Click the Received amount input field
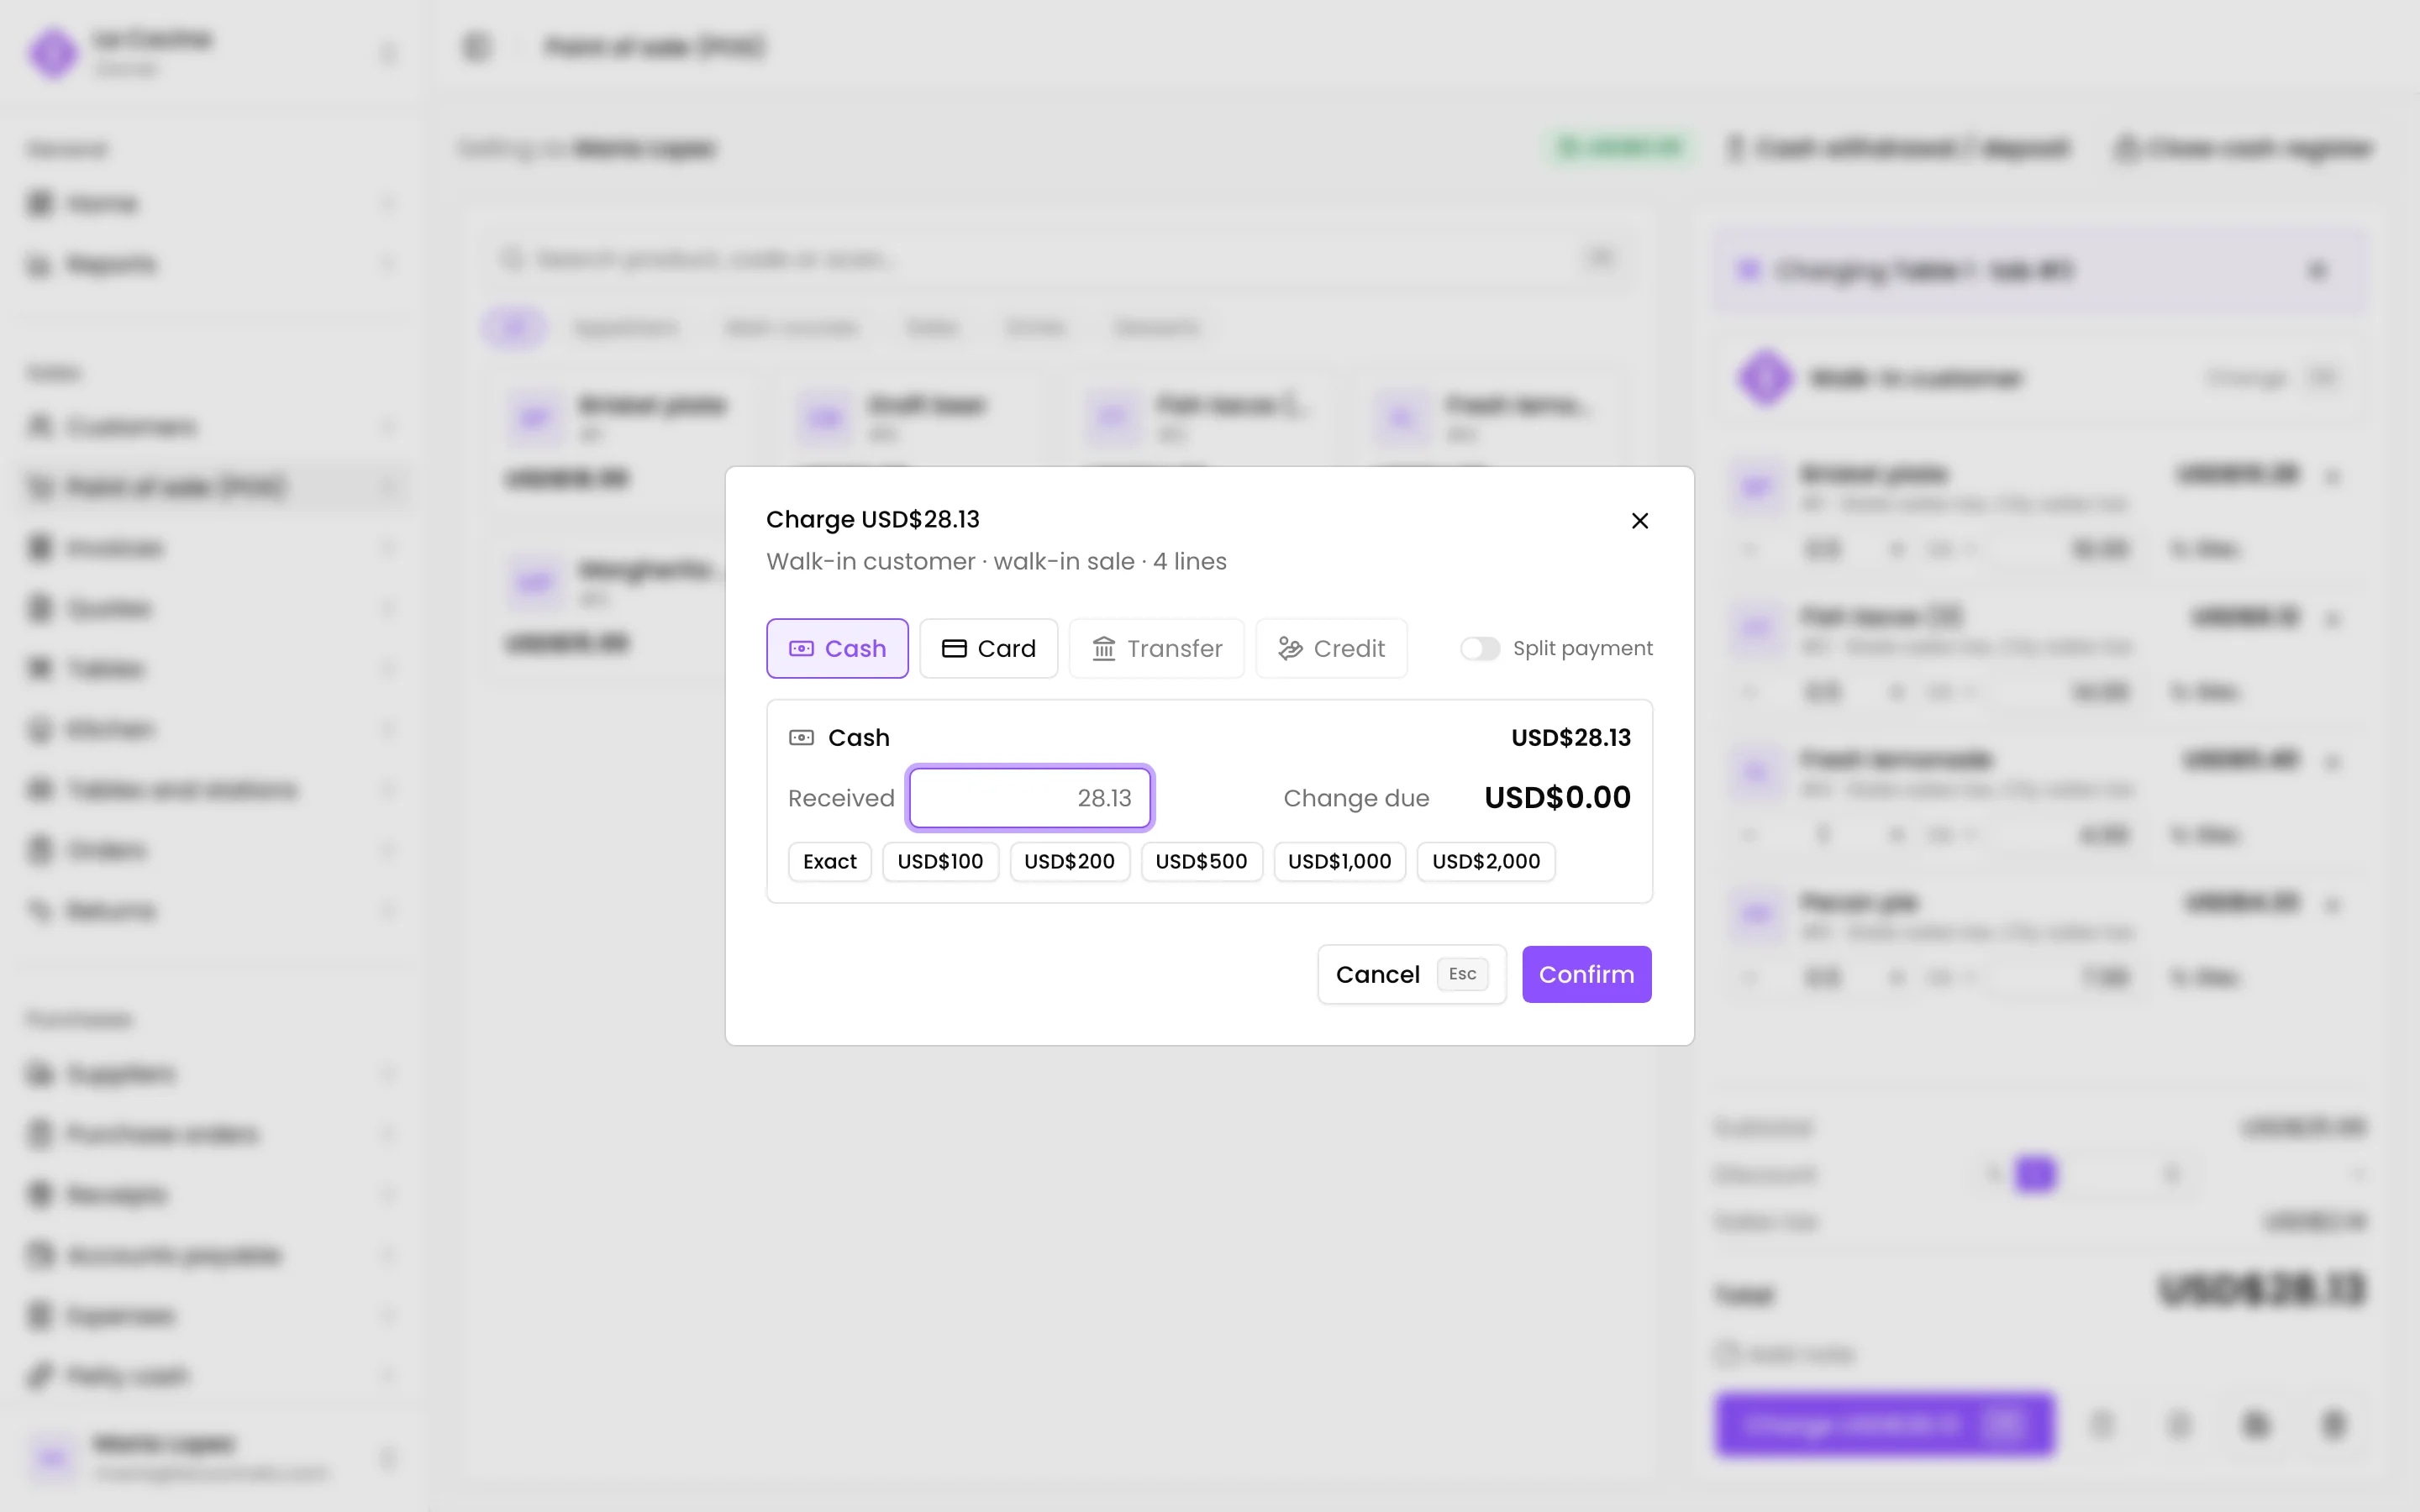Screen dimensions: 2420x1512 tap(1030, 798)
